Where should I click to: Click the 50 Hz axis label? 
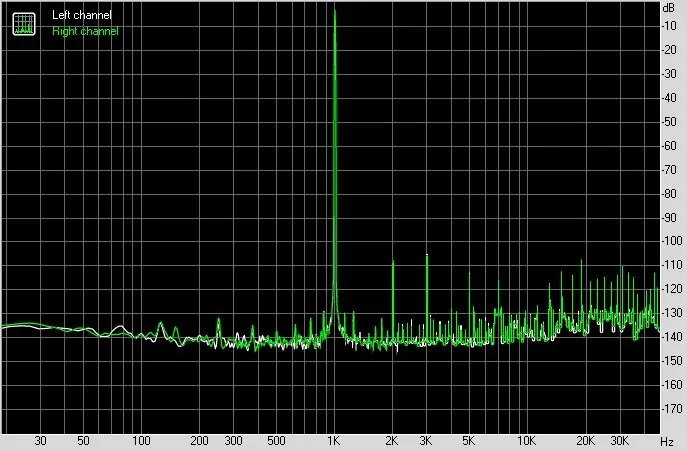click(83, 441)
